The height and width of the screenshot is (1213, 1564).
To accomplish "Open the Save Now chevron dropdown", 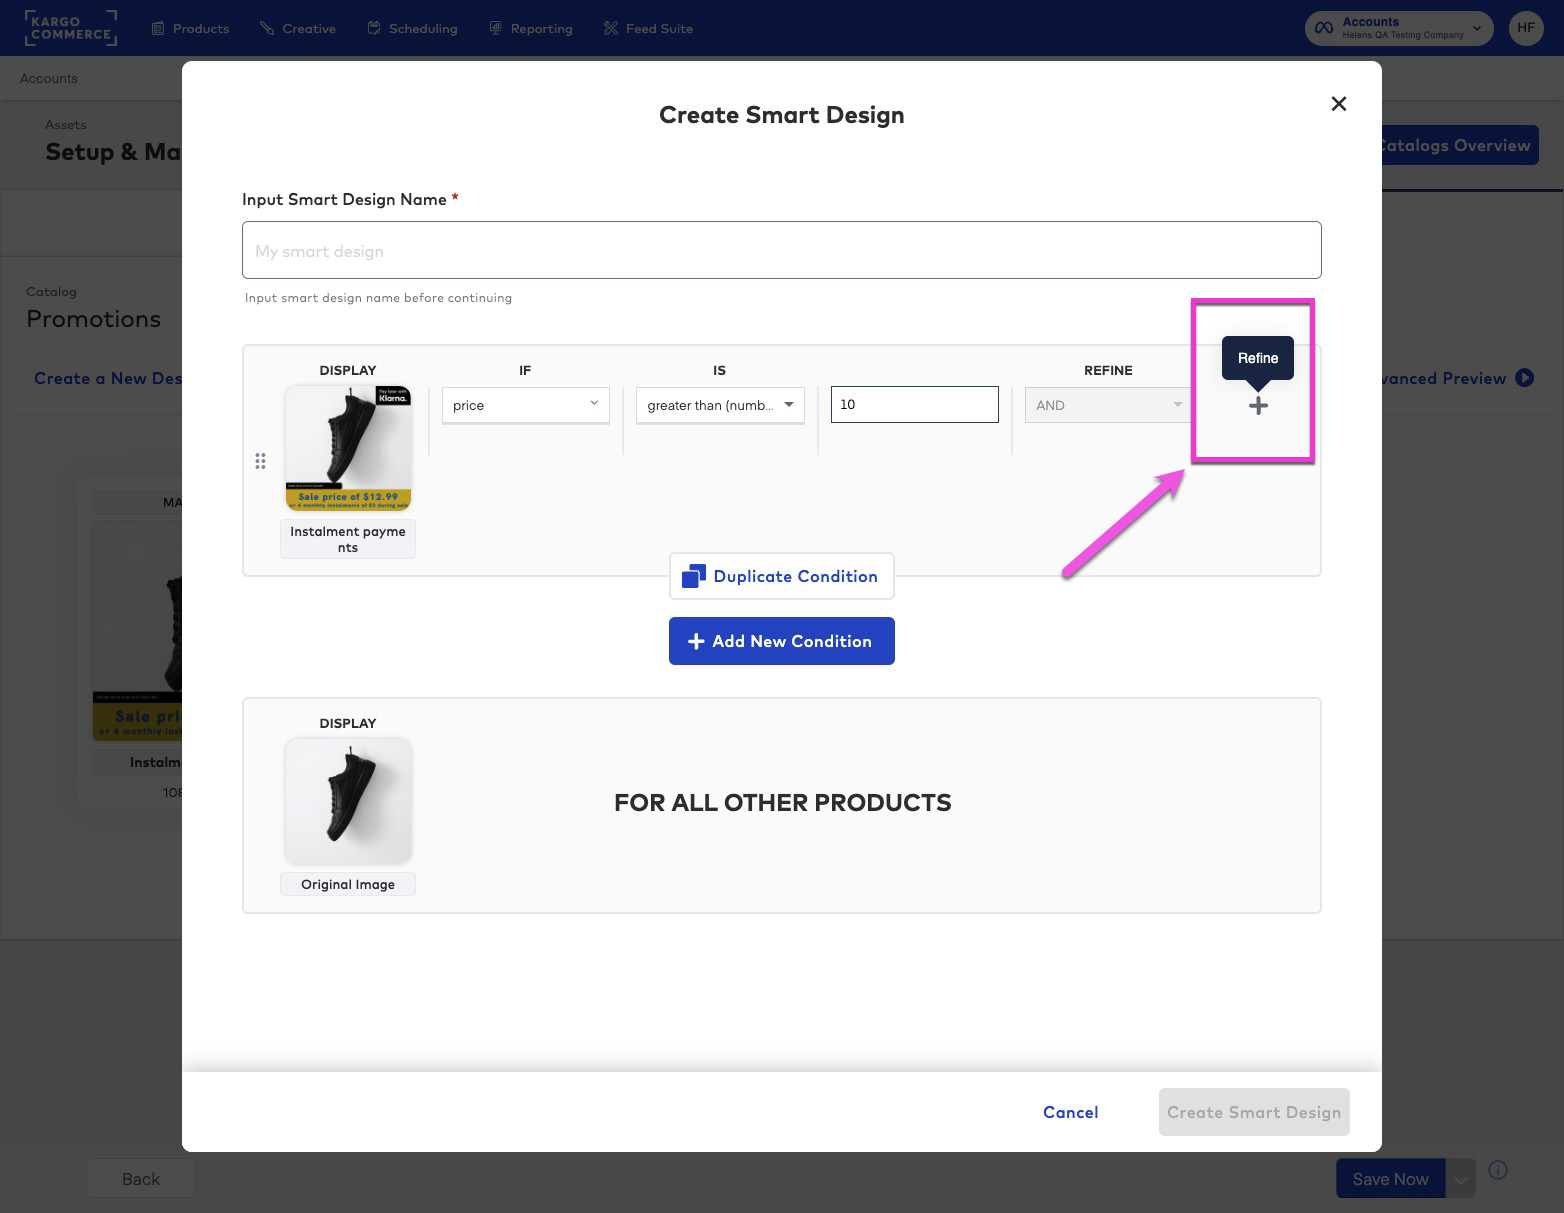I will point(1460,1178).
